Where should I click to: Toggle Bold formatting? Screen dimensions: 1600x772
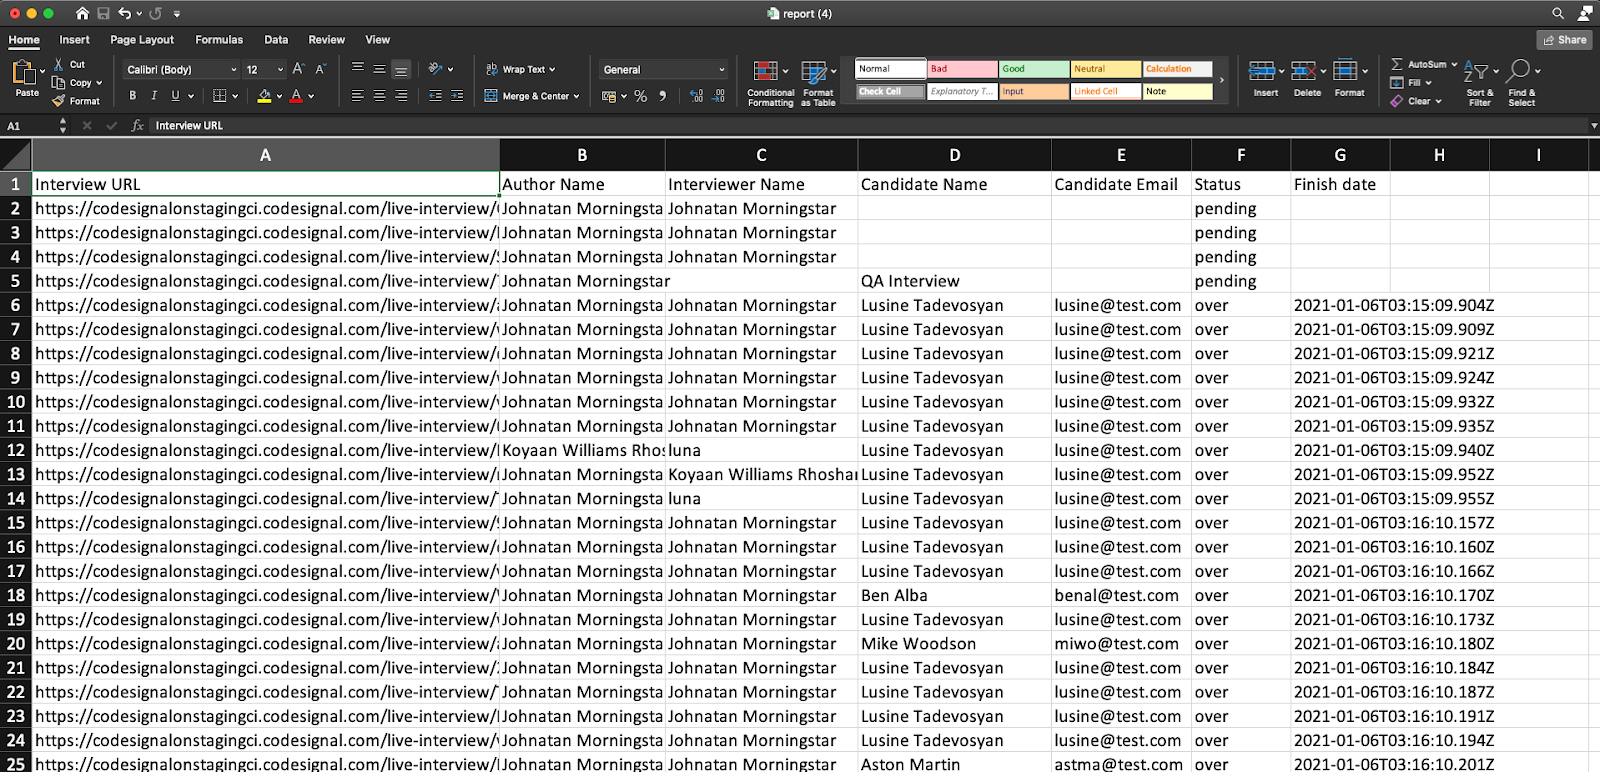(x=132, y=96)
